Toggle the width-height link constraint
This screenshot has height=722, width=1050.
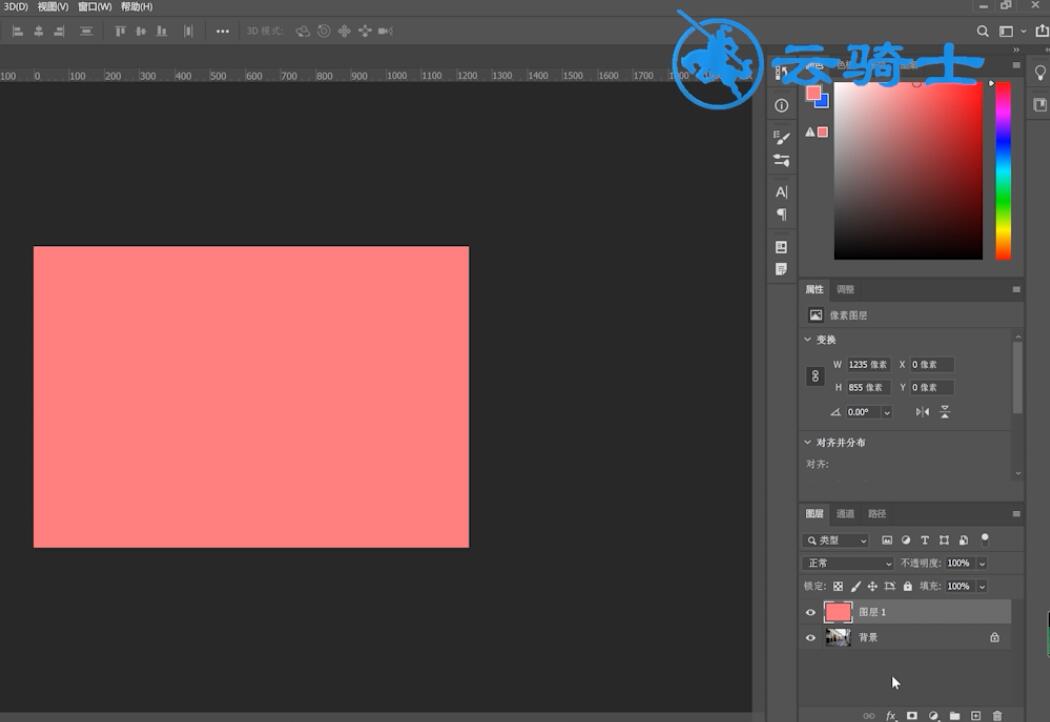click(815, 376)
